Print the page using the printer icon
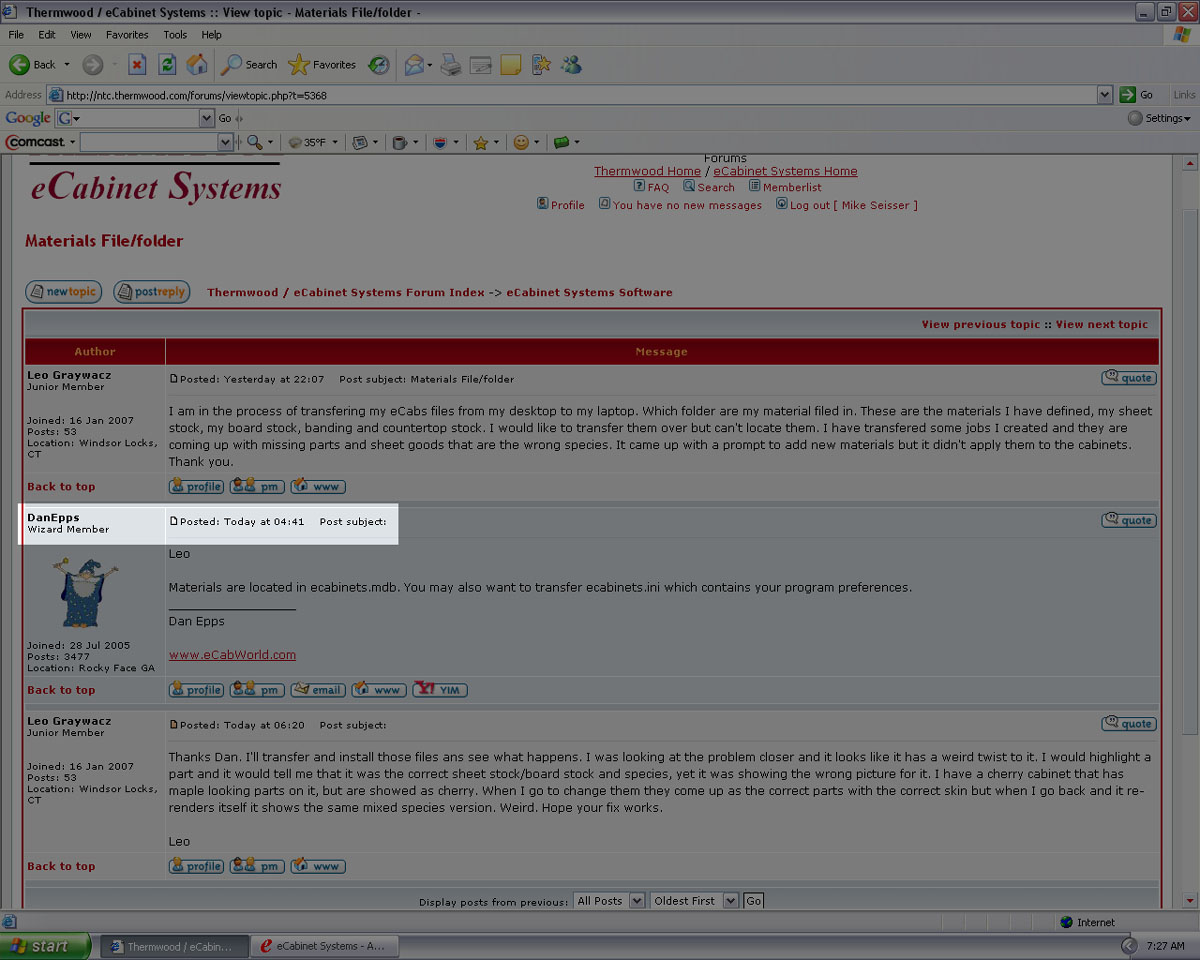The width and height of the screenshot is (1200, 960). pyautogui.click(x=451, y=65)
